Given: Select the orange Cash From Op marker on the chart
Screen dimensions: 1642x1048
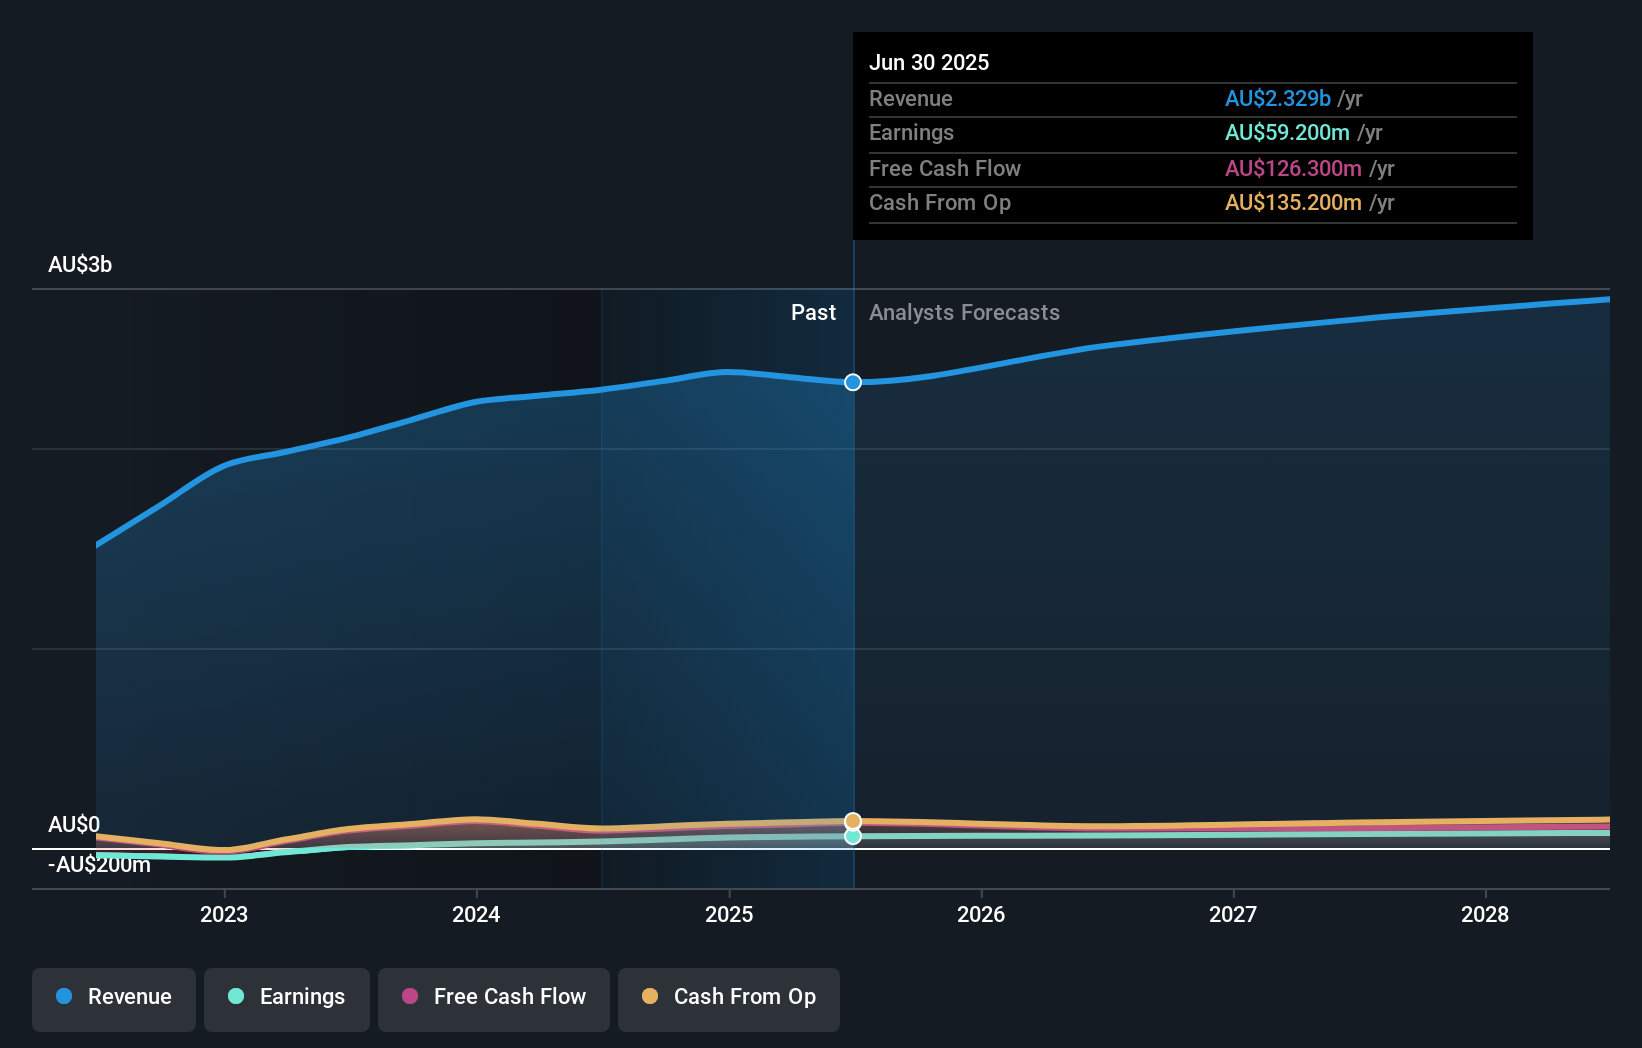Looking at the screenshot, I should point(852,820).
